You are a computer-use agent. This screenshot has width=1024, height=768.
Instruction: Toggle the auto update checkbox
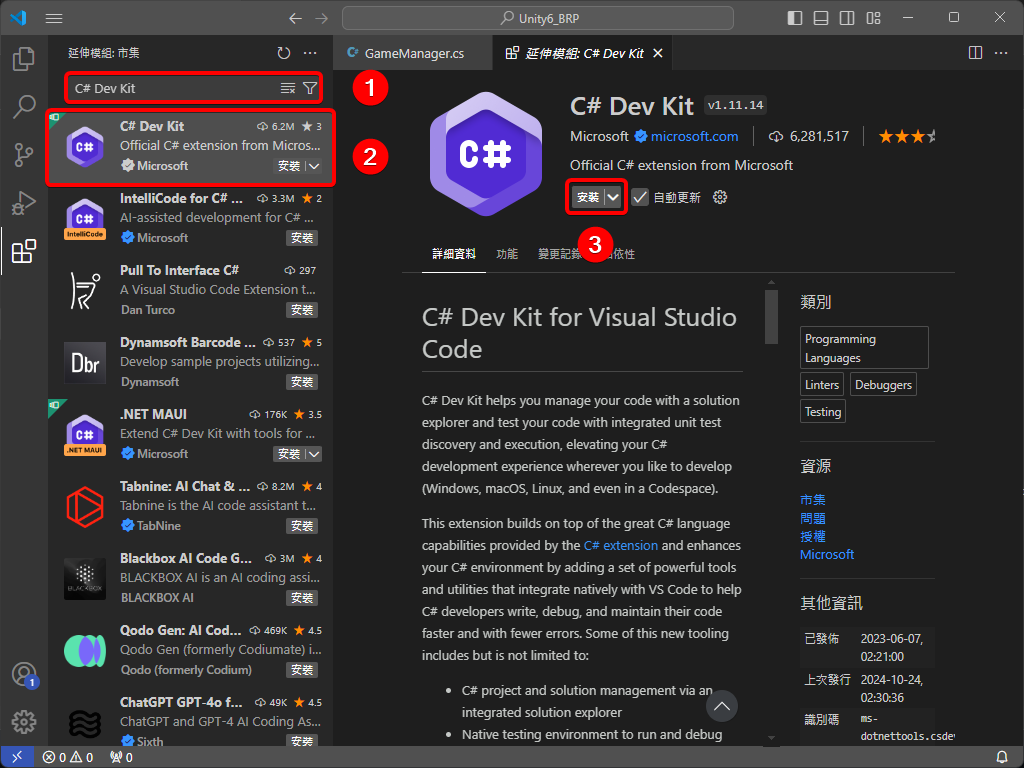tap(640, 197)
